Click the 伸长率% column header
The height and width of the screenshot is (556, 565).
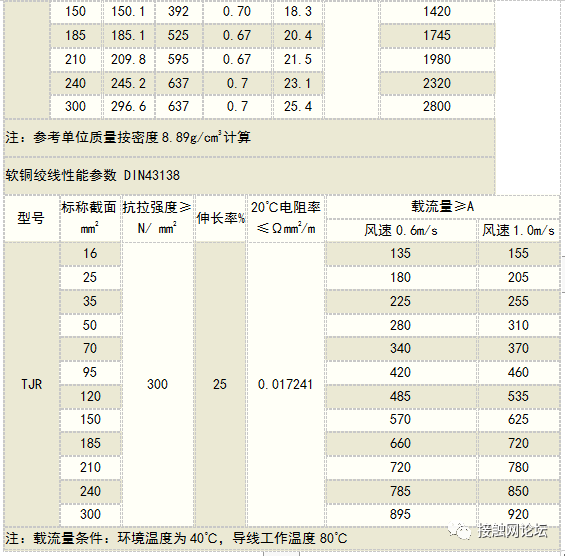(221, 218)
